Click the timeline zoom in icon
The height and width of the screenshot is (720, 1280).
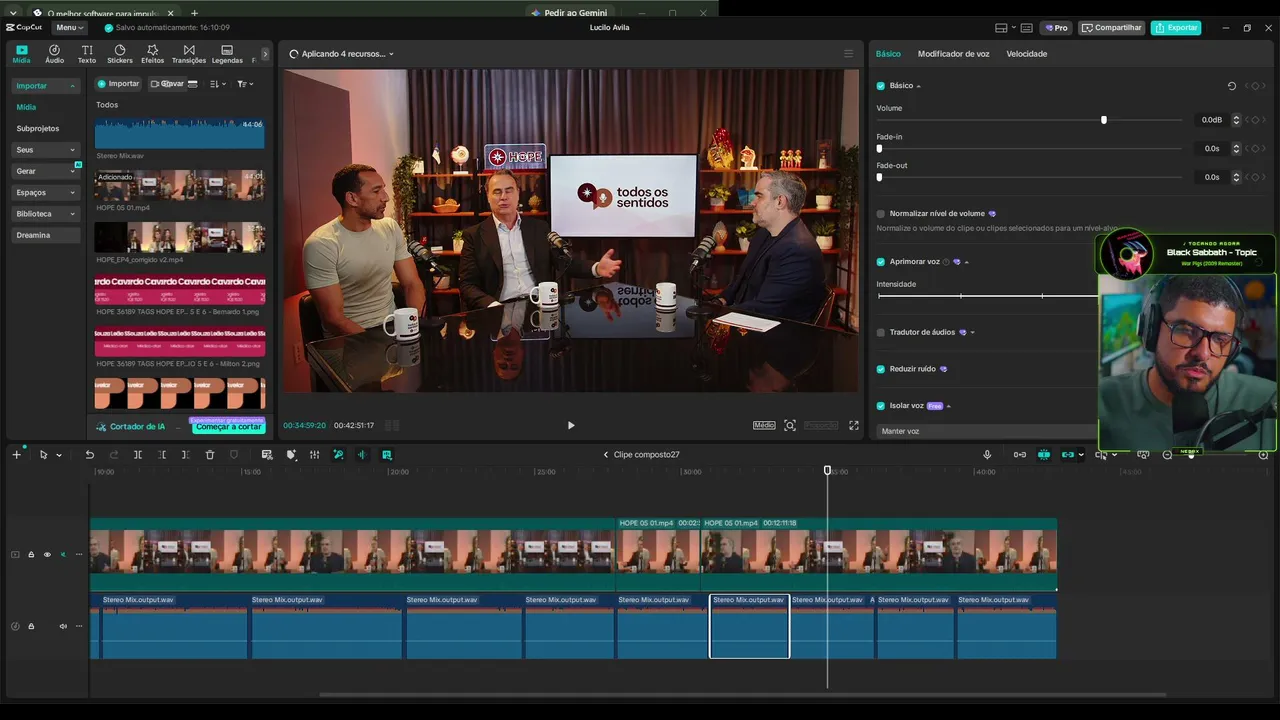pos(1263,455)
